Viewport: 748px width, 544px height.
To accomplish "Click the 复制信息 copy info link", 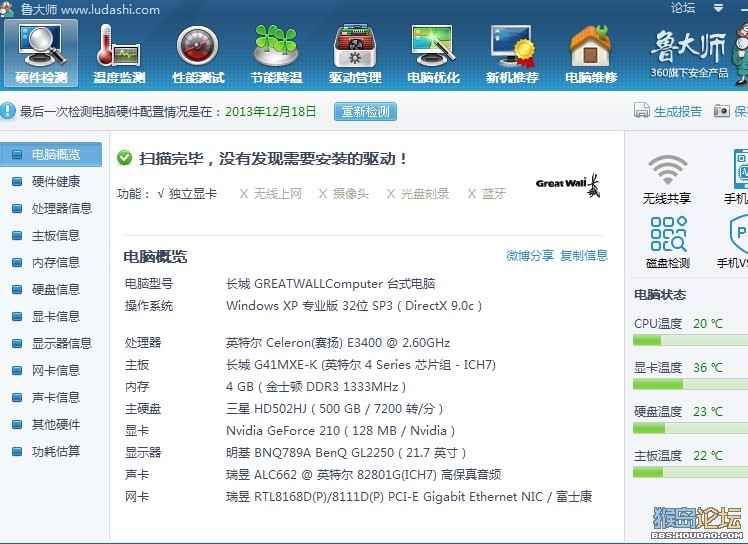I will point(584,255).
